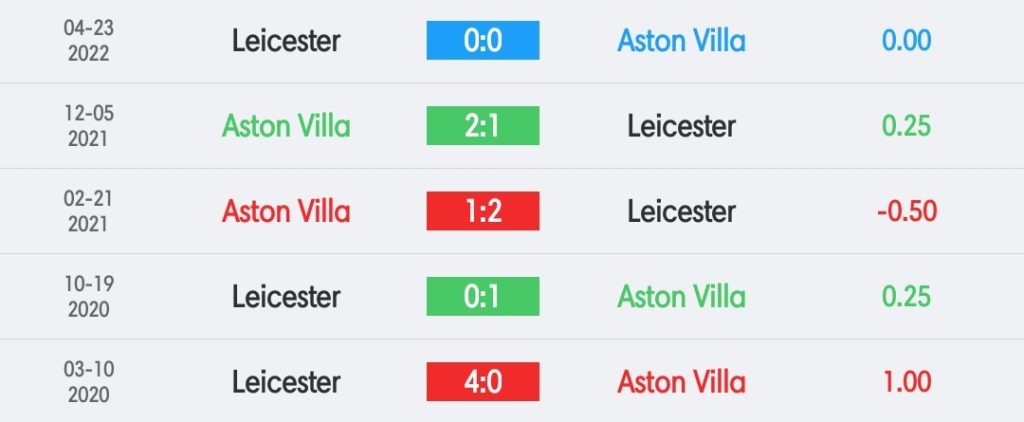
Task: Click Leicester in the 02-21 2021 match
Action: point(681,211)
